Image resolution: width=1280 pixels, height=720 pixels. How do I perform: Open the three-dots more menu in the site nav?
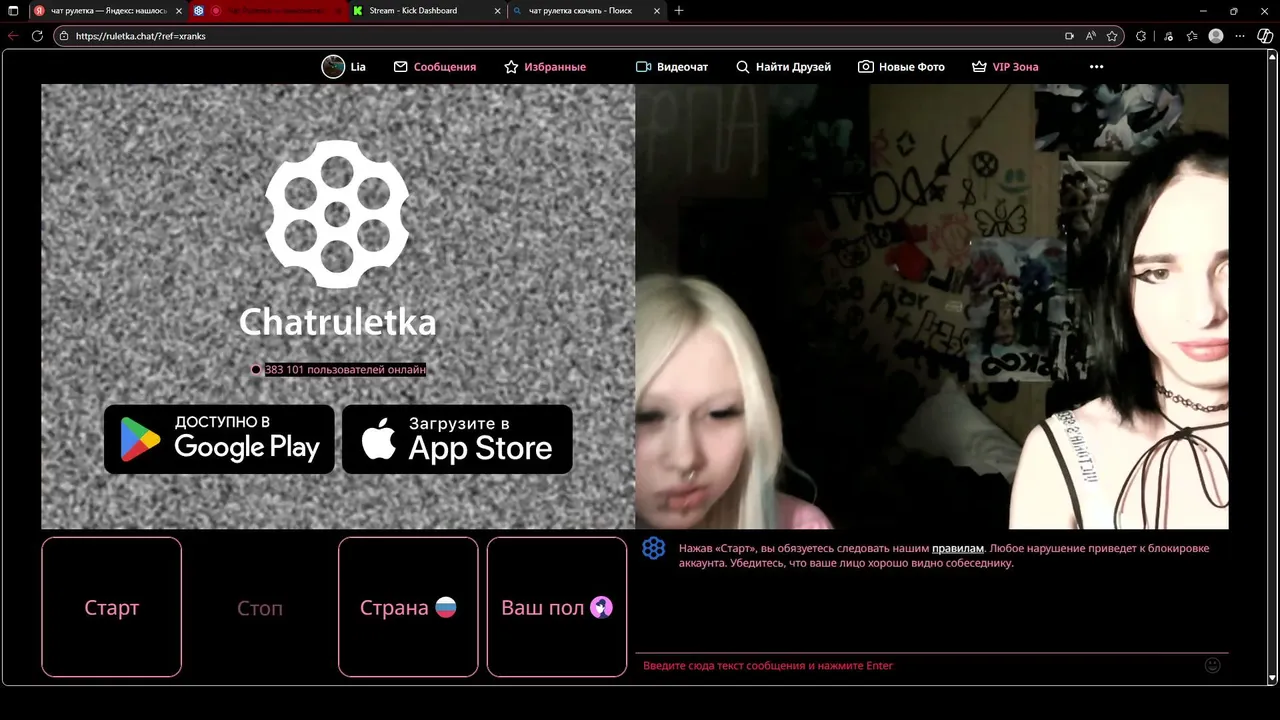[x=1096, y=67]
